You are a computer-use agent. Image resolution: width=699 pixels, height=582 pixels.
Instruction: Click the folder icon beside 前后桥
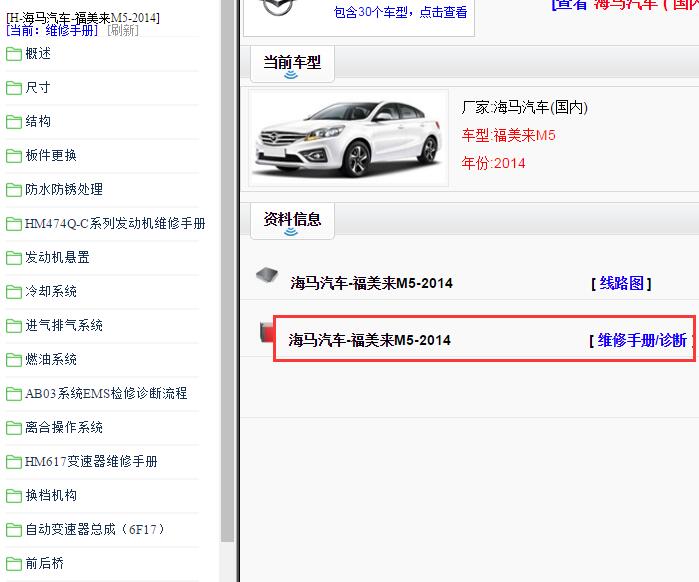click(14, 564)
